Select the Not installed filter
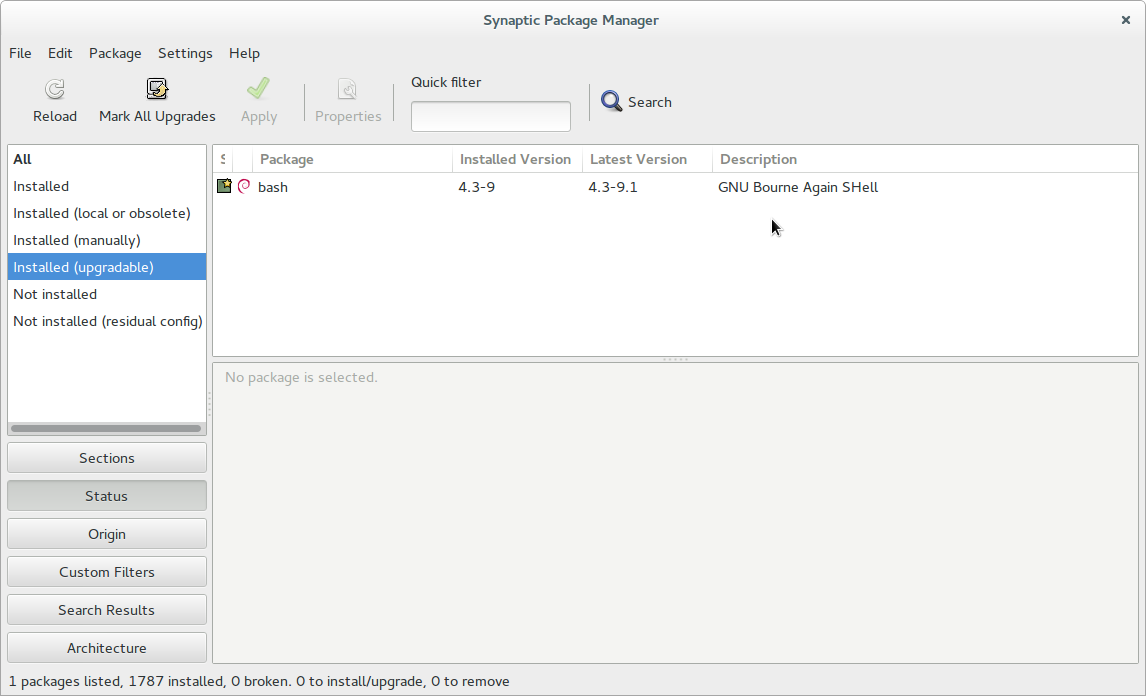This screenshot has height=696, width=1146. pos(107,294)
